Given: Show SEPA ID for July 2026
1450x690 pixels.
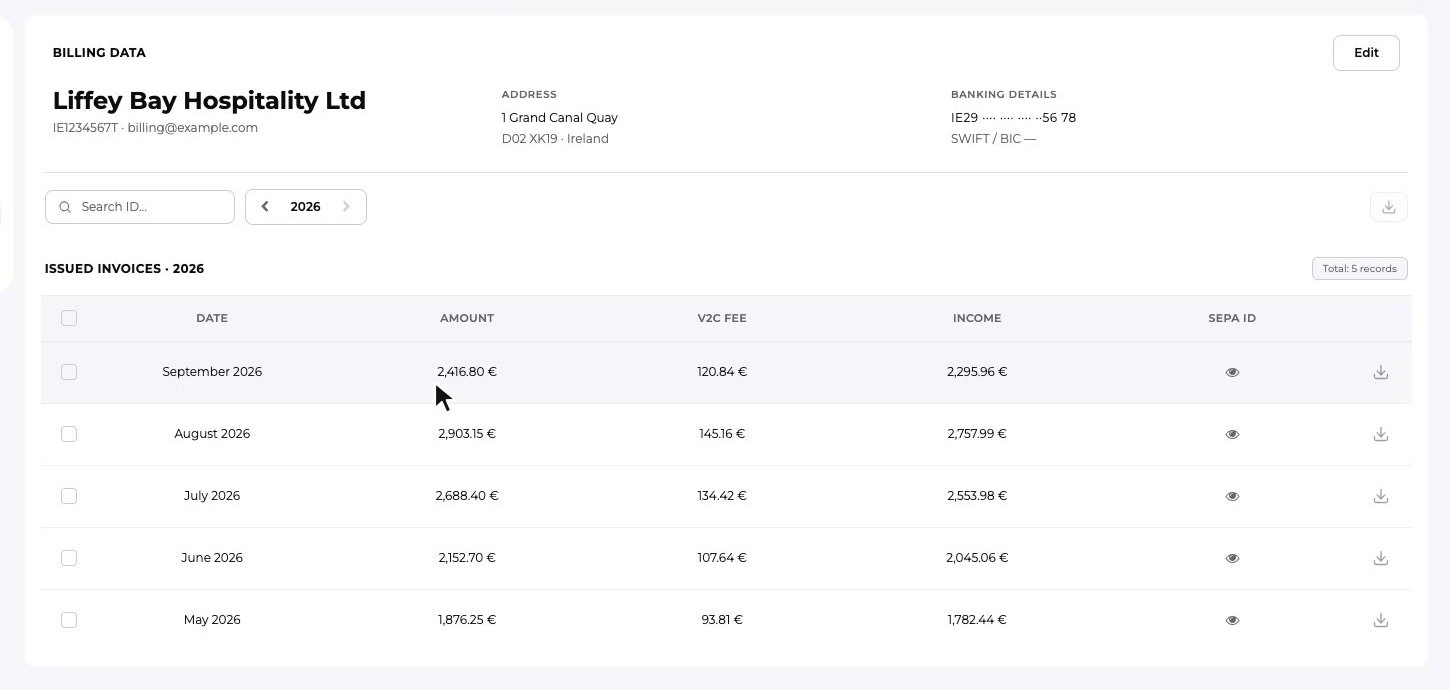Looking at the screenshot, I should pos(1232,496).
